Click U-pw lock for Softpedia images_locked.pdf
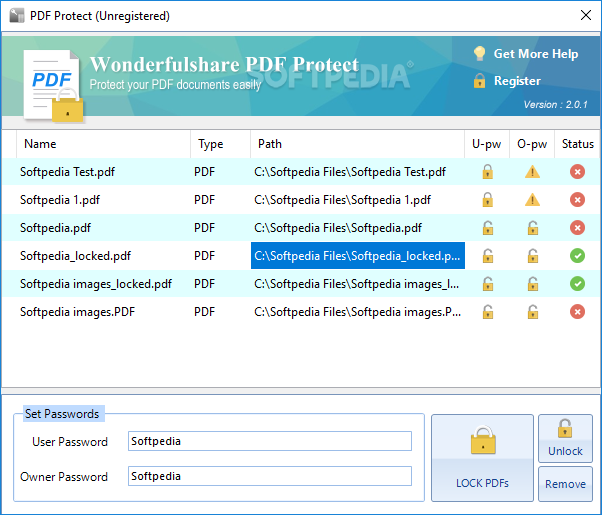Image resolution: width=602 pixels, height=515 pixels. [x=488, y=284]
